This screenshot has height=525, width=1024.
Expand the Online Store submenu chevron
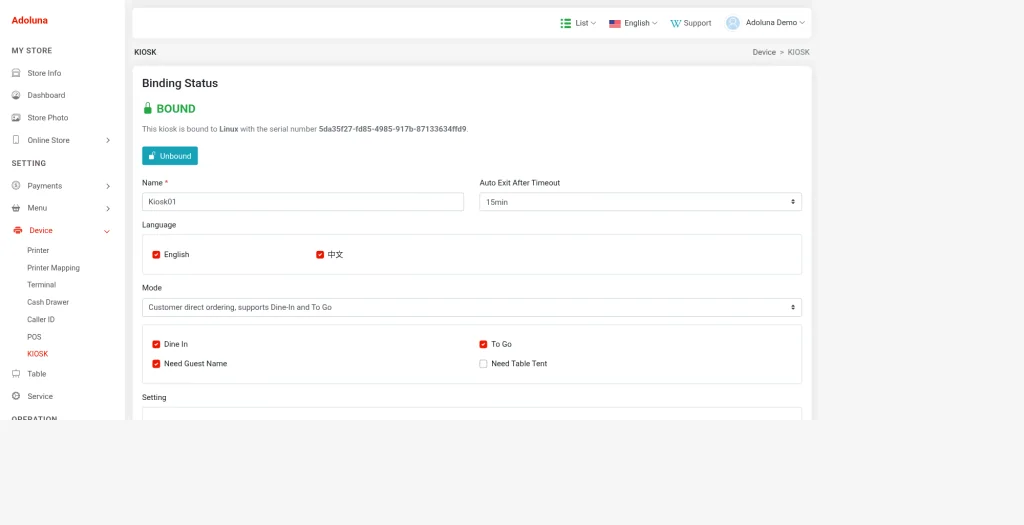tap(108, 140)
